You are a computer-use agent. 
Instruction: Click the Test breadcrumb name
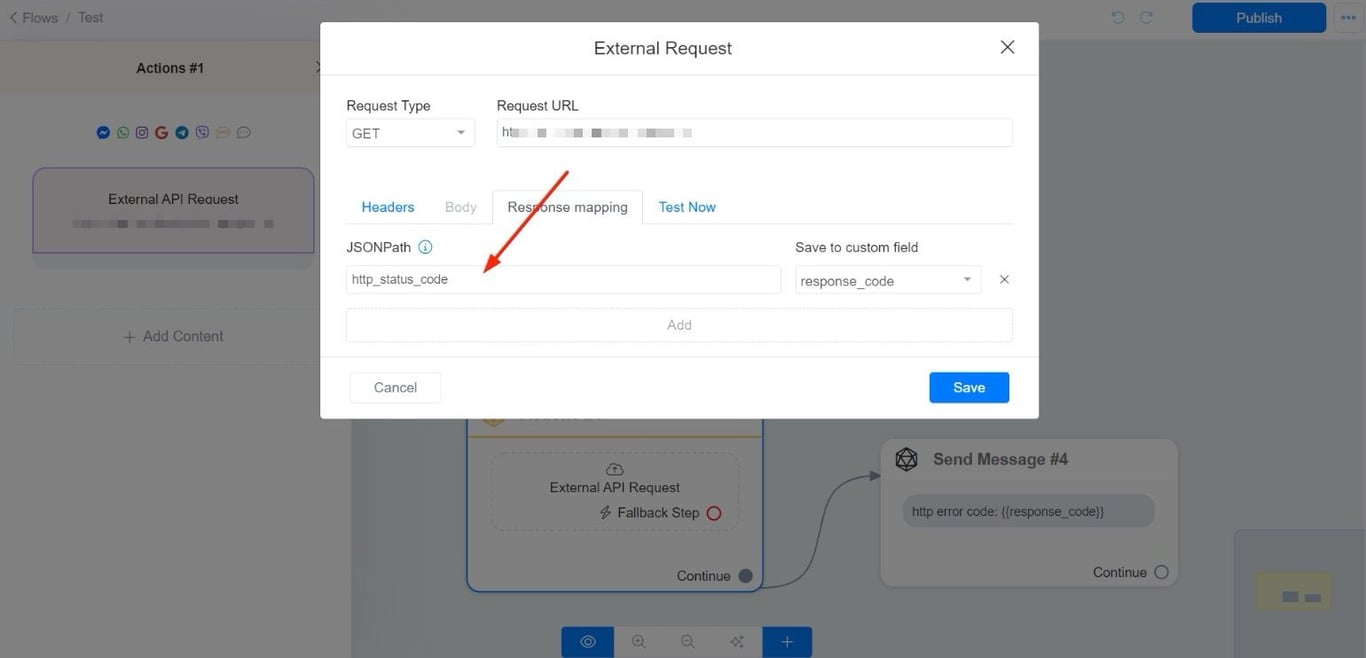pos(90,17)
